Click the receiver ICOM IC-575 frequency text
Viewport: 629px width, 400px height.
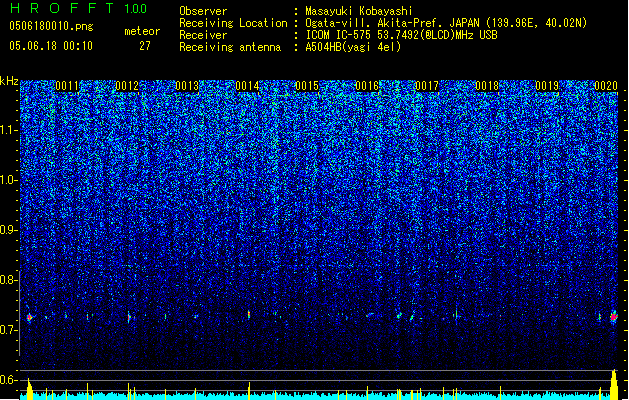pos(402,35)
